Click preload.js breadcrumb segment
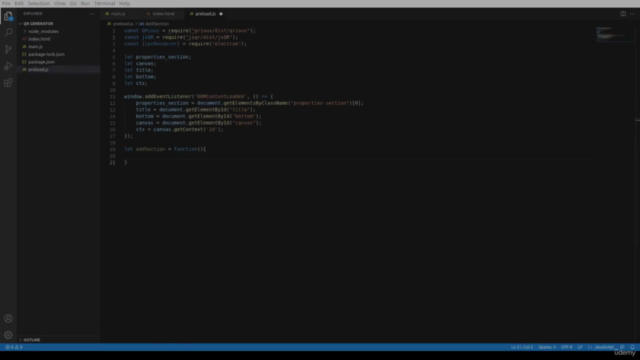 click(123, 24)
